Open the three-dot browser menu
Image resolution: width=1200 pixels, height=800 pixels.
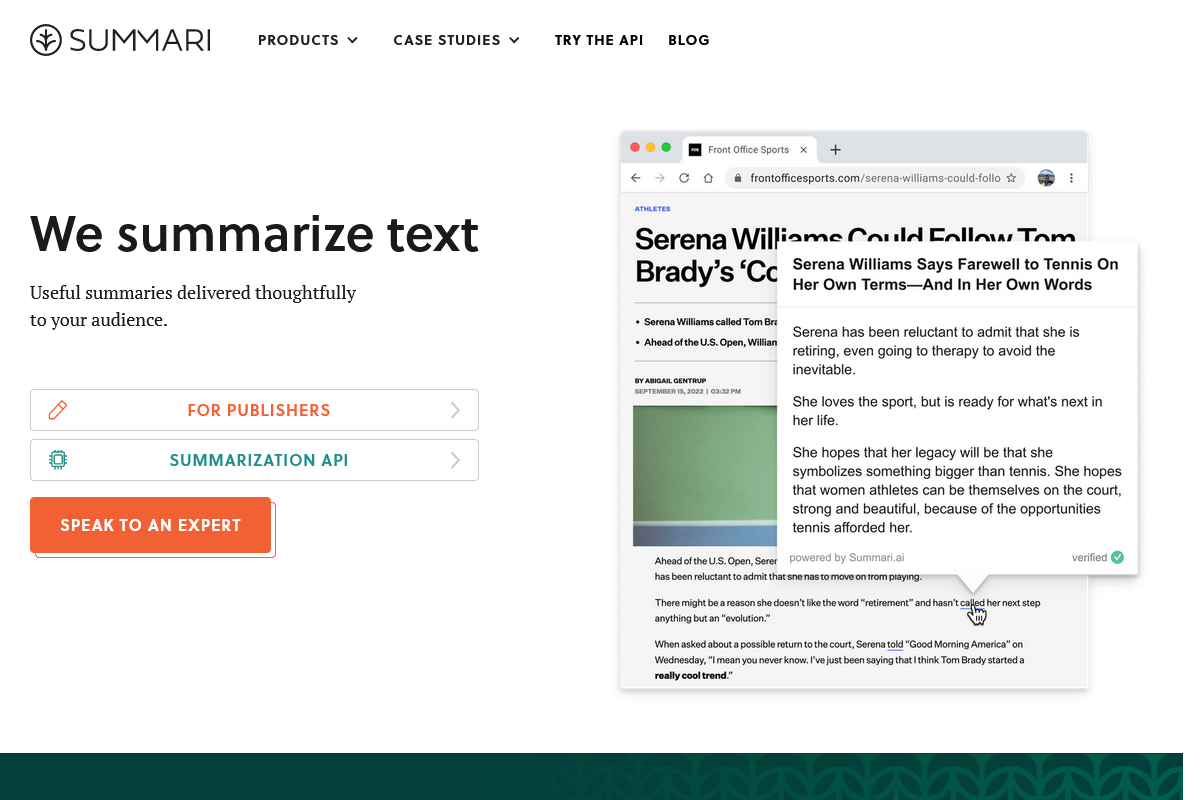click(1071, 177)
